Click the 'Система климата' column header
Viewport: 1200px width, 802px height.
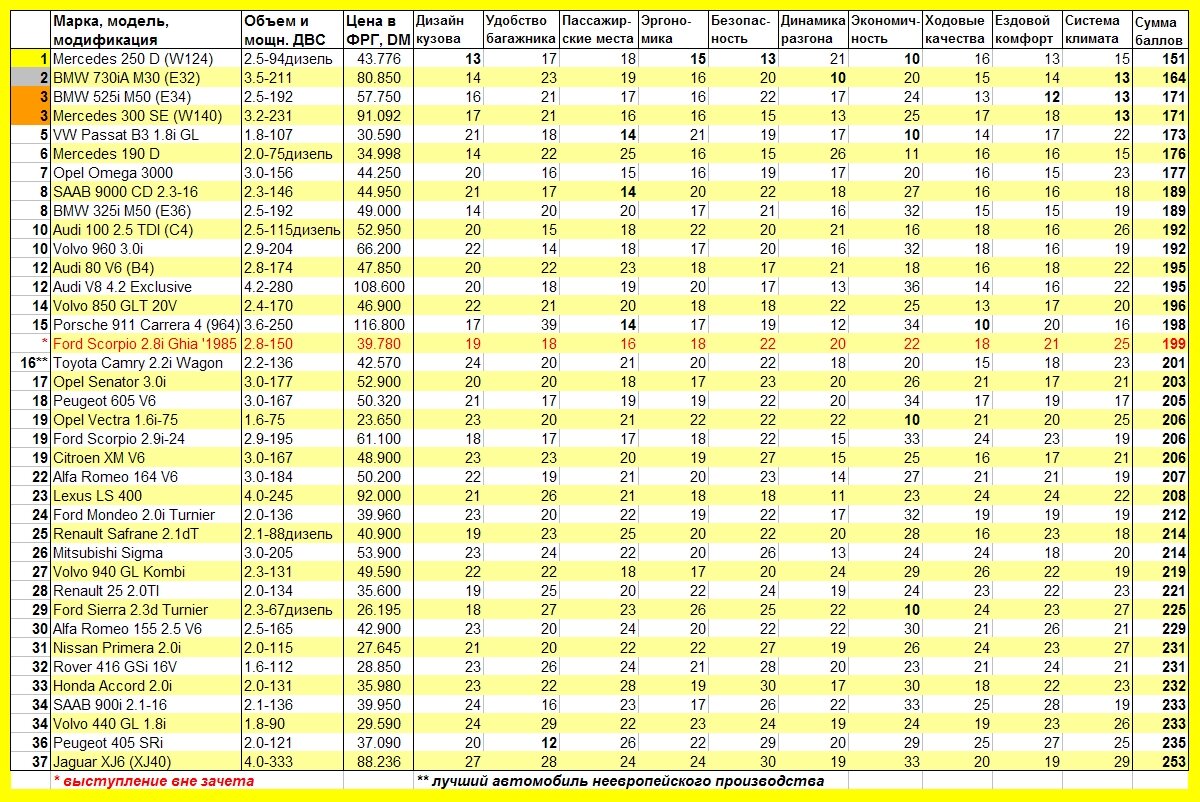1097,30
